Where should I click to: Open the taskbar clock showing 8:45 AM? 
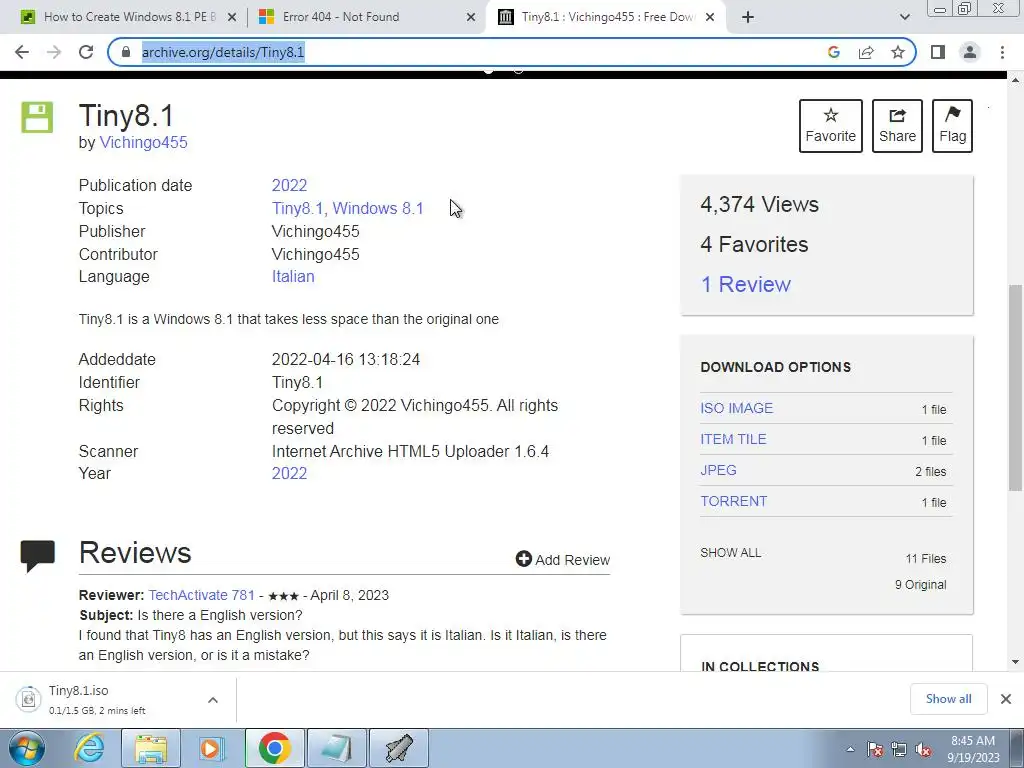pyautogui.click(x=973, y=749)
